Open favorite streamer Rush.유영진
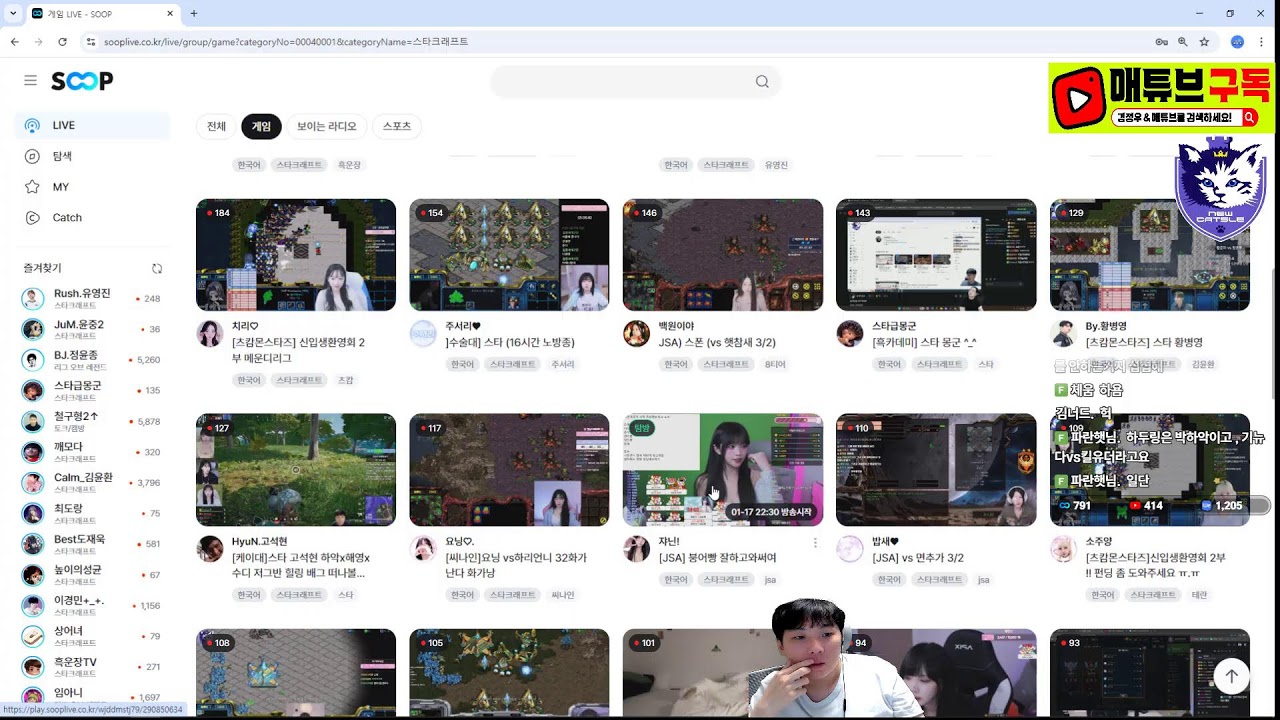This screenshot has height=720, width=1280. [92, 299]
